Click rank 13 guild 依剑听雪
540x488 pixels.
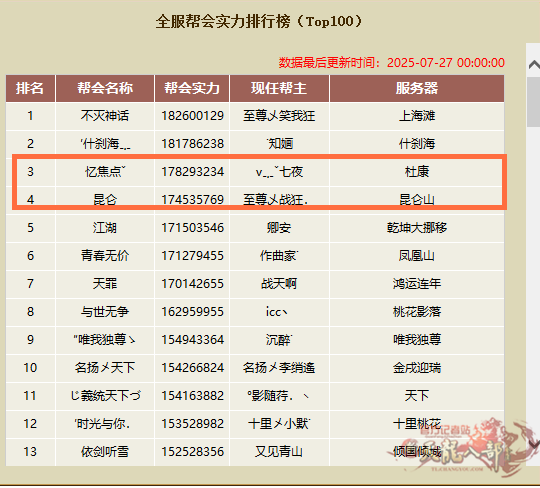tap(105, 452)
